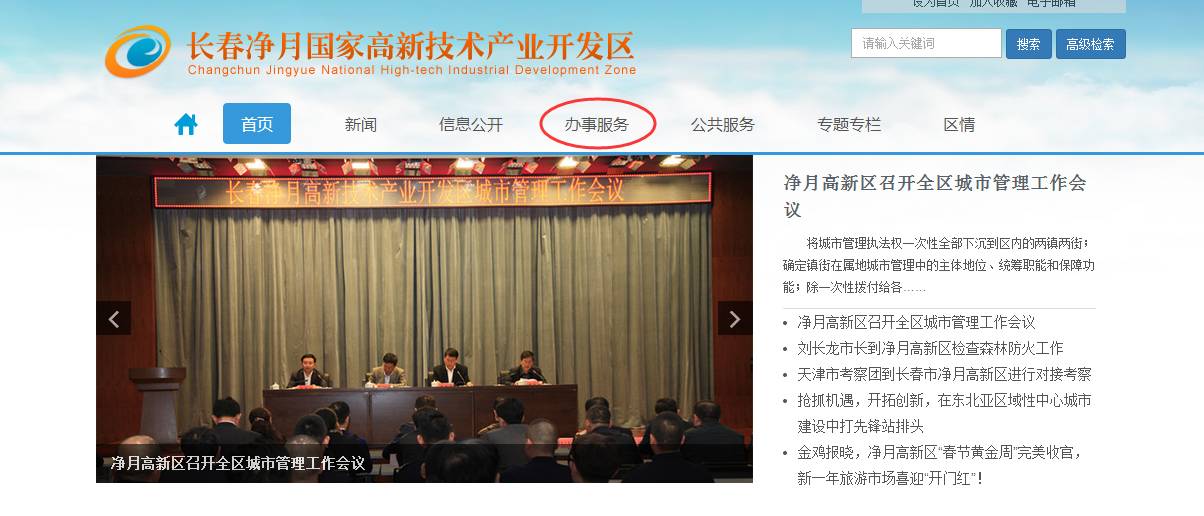Click the orange and blue site logo
Image resolution: width=1204 pixels, height=516 pixels.
coord(138,52)
